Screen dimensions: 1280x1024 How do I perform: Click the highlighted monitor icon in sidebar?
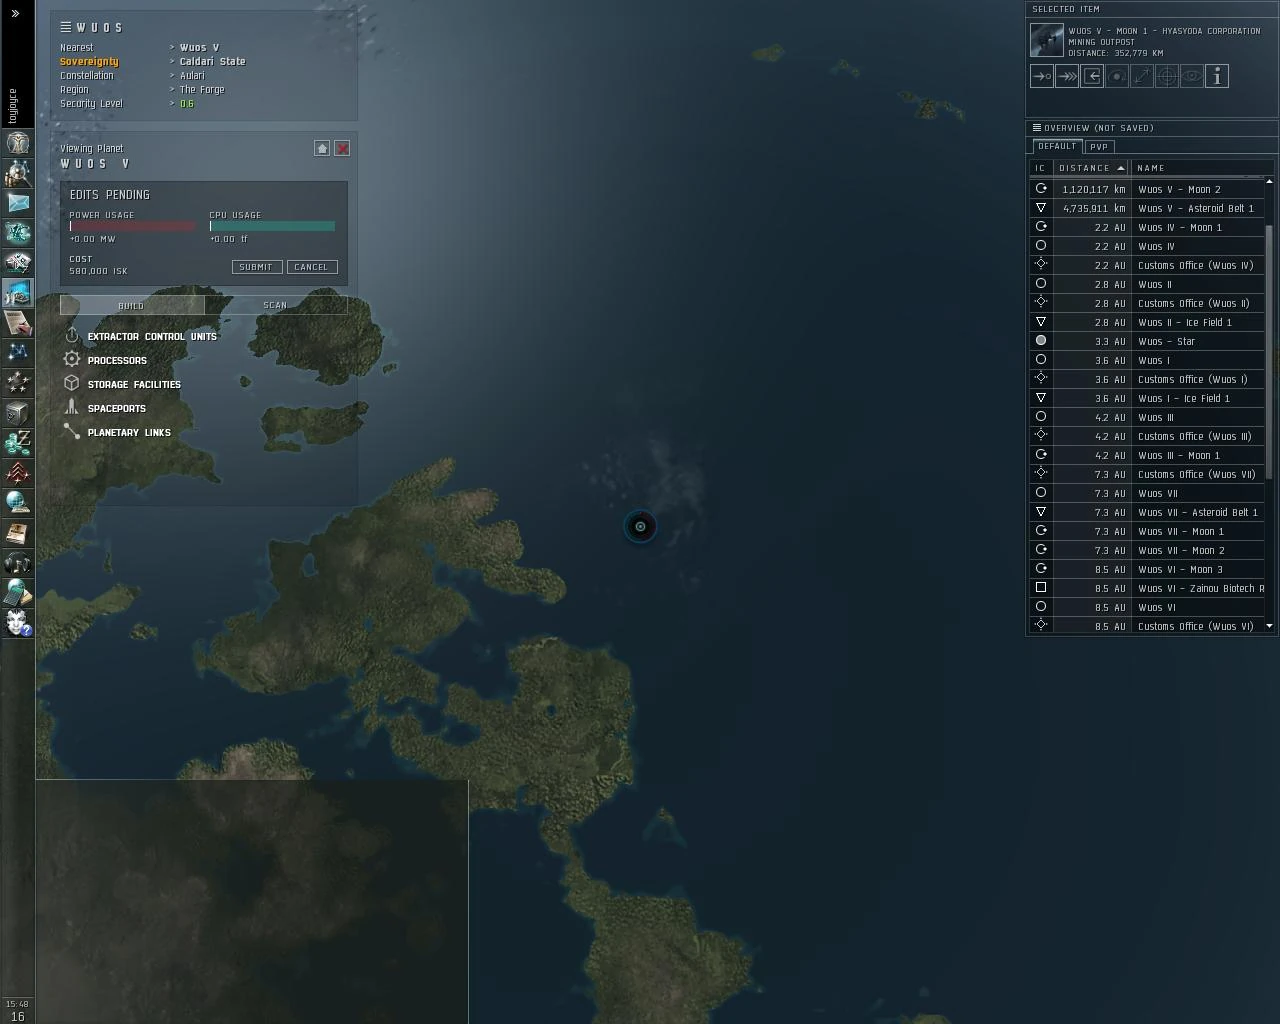tap(18, 292)
